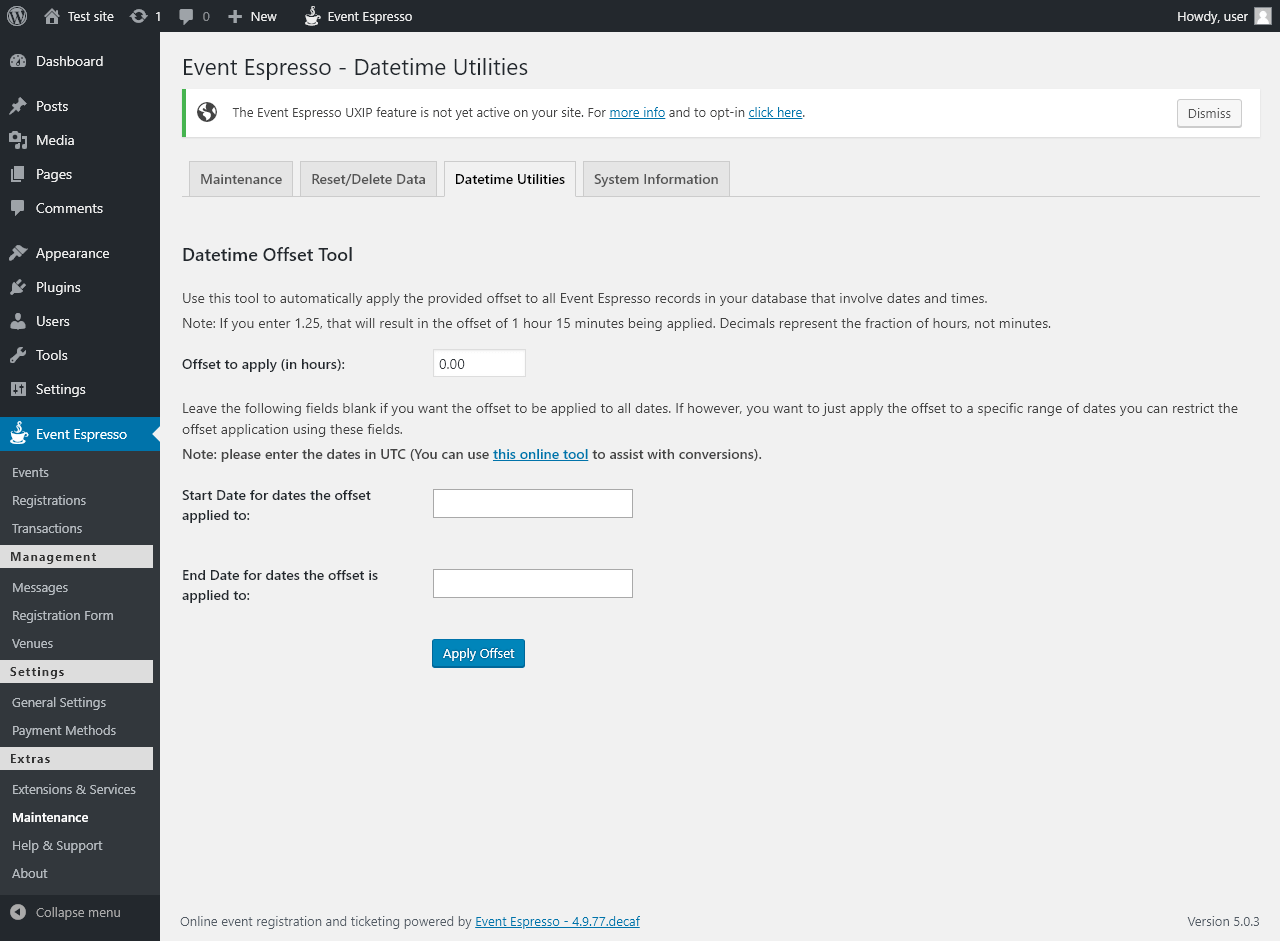Open the online tool link
This screenshot has height=941, width=1280.
(540, 454)
